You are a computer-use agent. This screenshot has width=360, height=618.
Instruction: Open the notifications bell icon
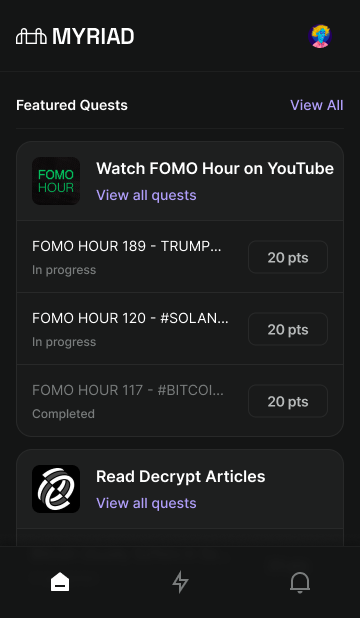(300, 582)
